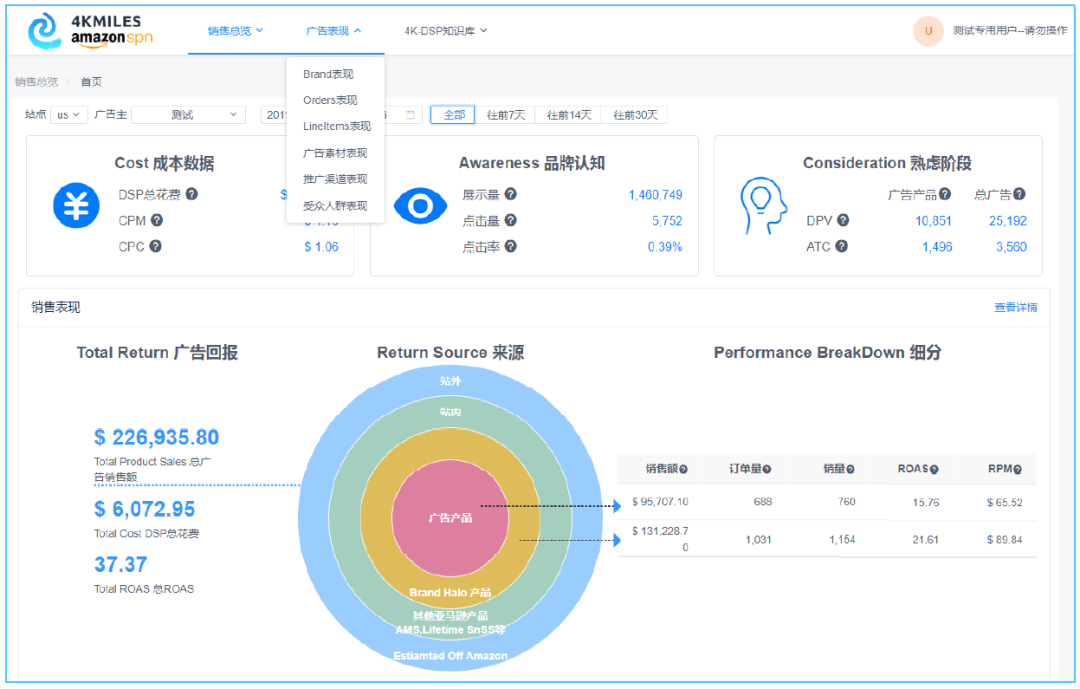The image size is (1080, 689).
Task: Click the calendar icon in date field
Action: 410,115
